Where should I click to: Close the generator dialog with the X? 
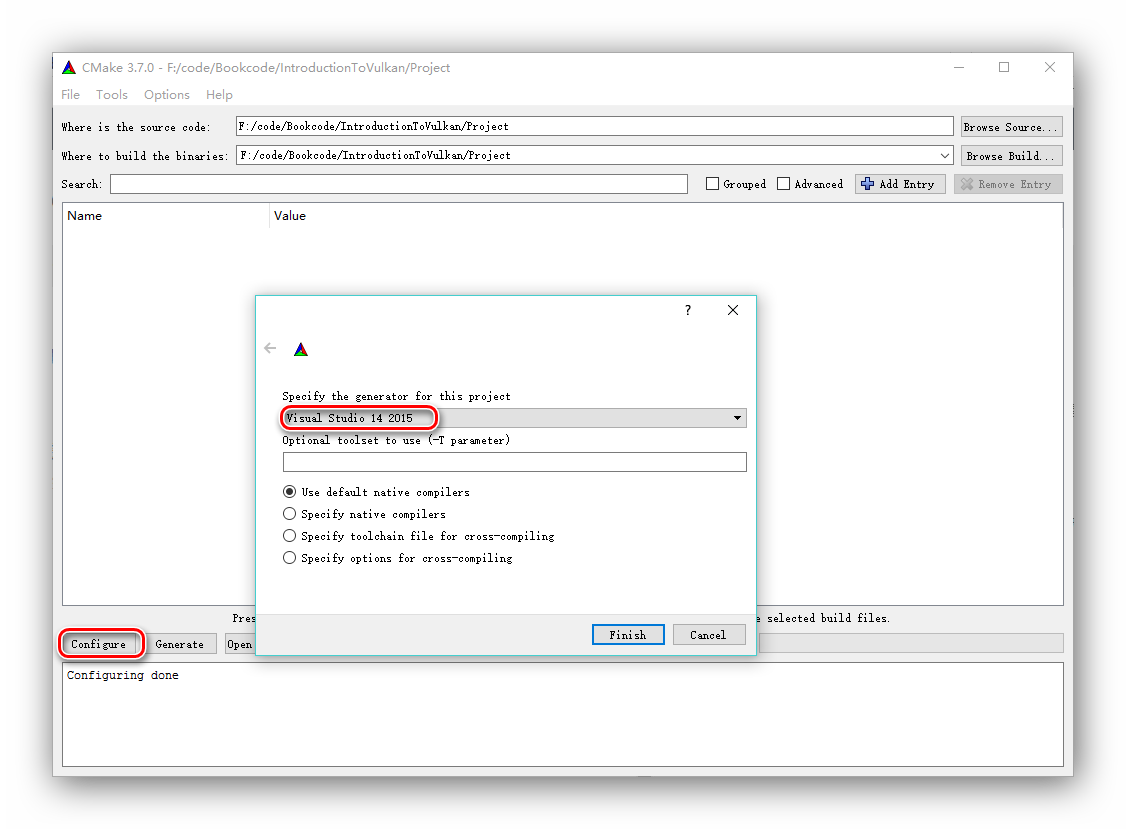[732, 310]
